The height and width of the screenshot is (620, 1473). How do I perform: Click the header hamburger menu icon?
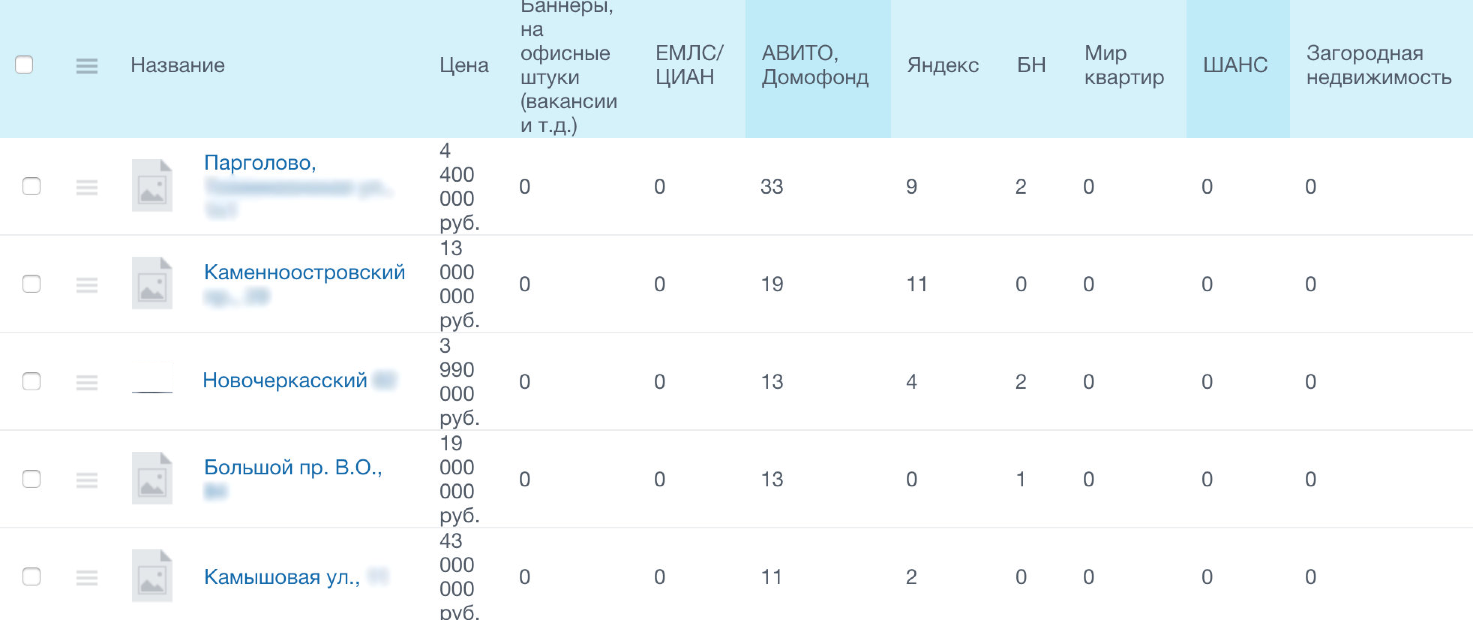point(87,65)
